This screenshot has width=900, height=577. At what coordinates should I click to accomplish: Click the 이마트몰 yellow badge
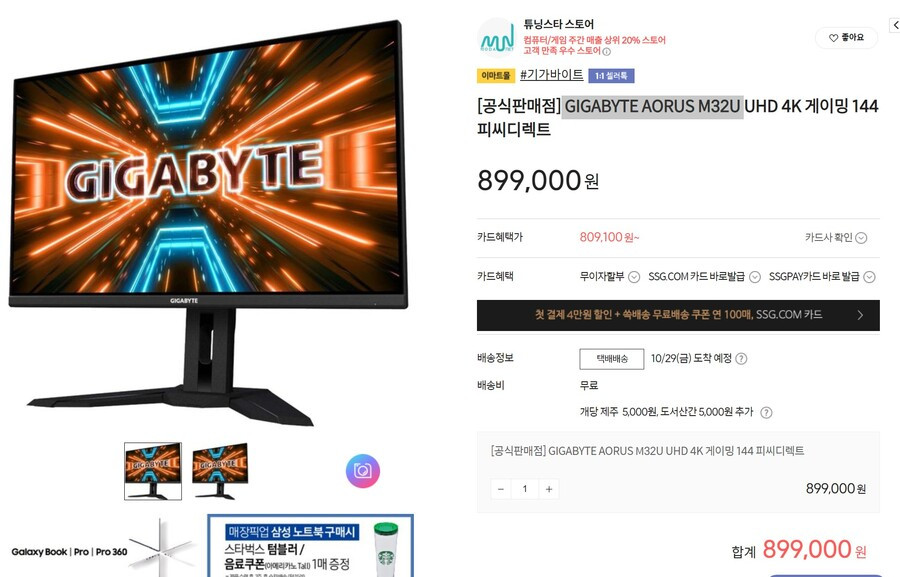(496, 76)
